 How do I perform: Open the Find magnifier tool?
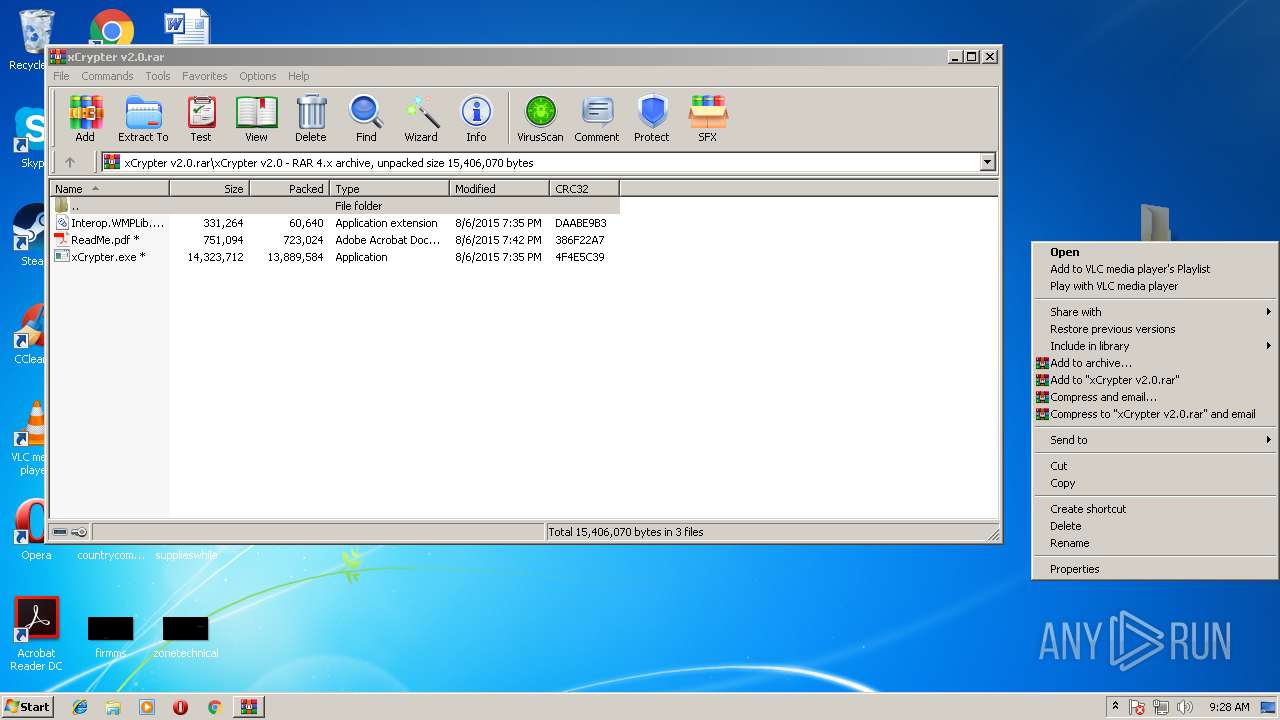(366, 119)
